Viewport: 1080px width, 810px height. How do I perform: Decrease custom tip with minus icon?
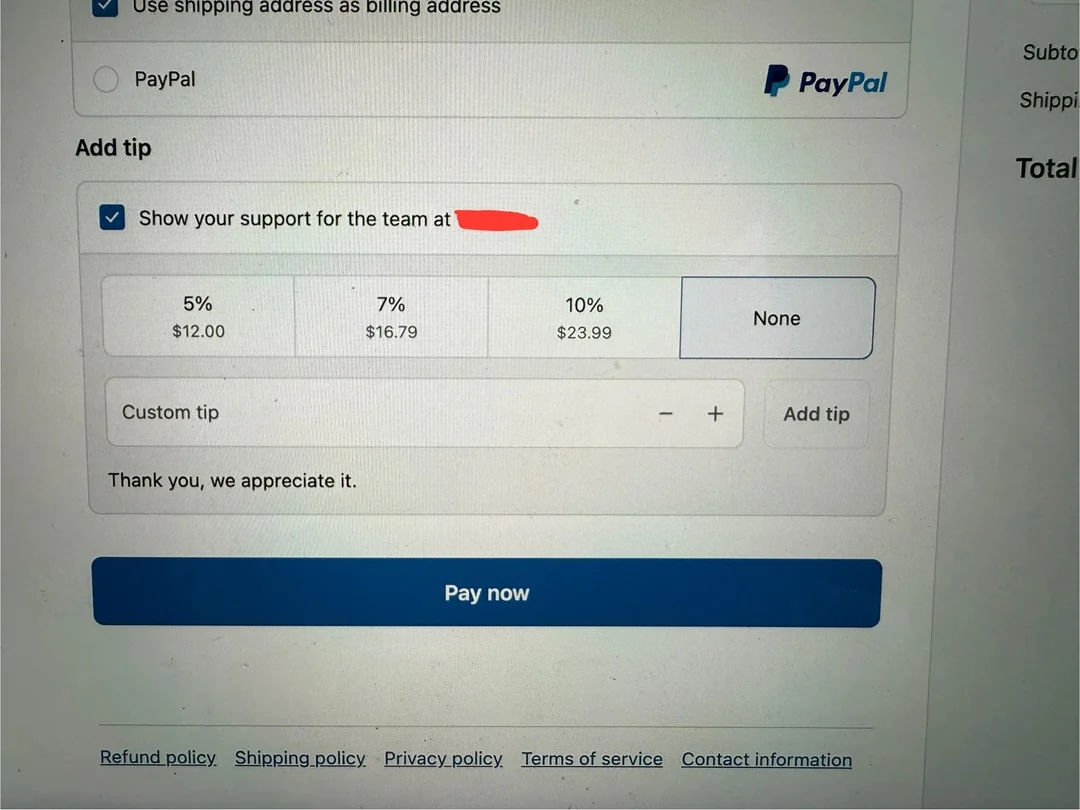[x=665, y=413]
